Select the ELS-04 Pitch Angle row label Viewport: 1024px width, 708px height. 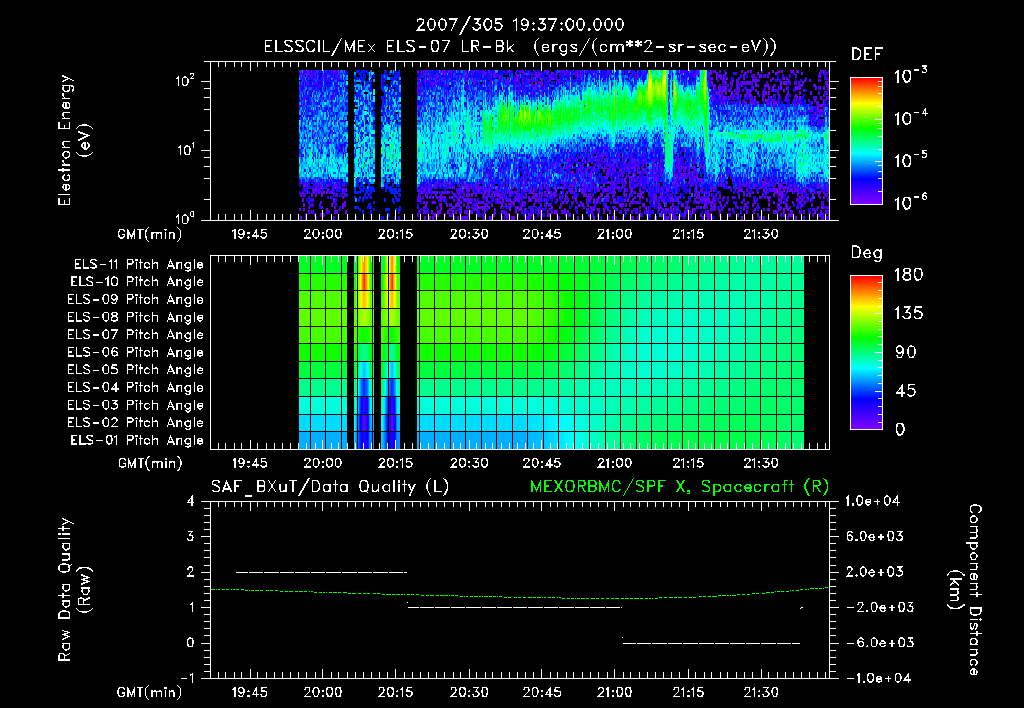[x=135, y=388]
